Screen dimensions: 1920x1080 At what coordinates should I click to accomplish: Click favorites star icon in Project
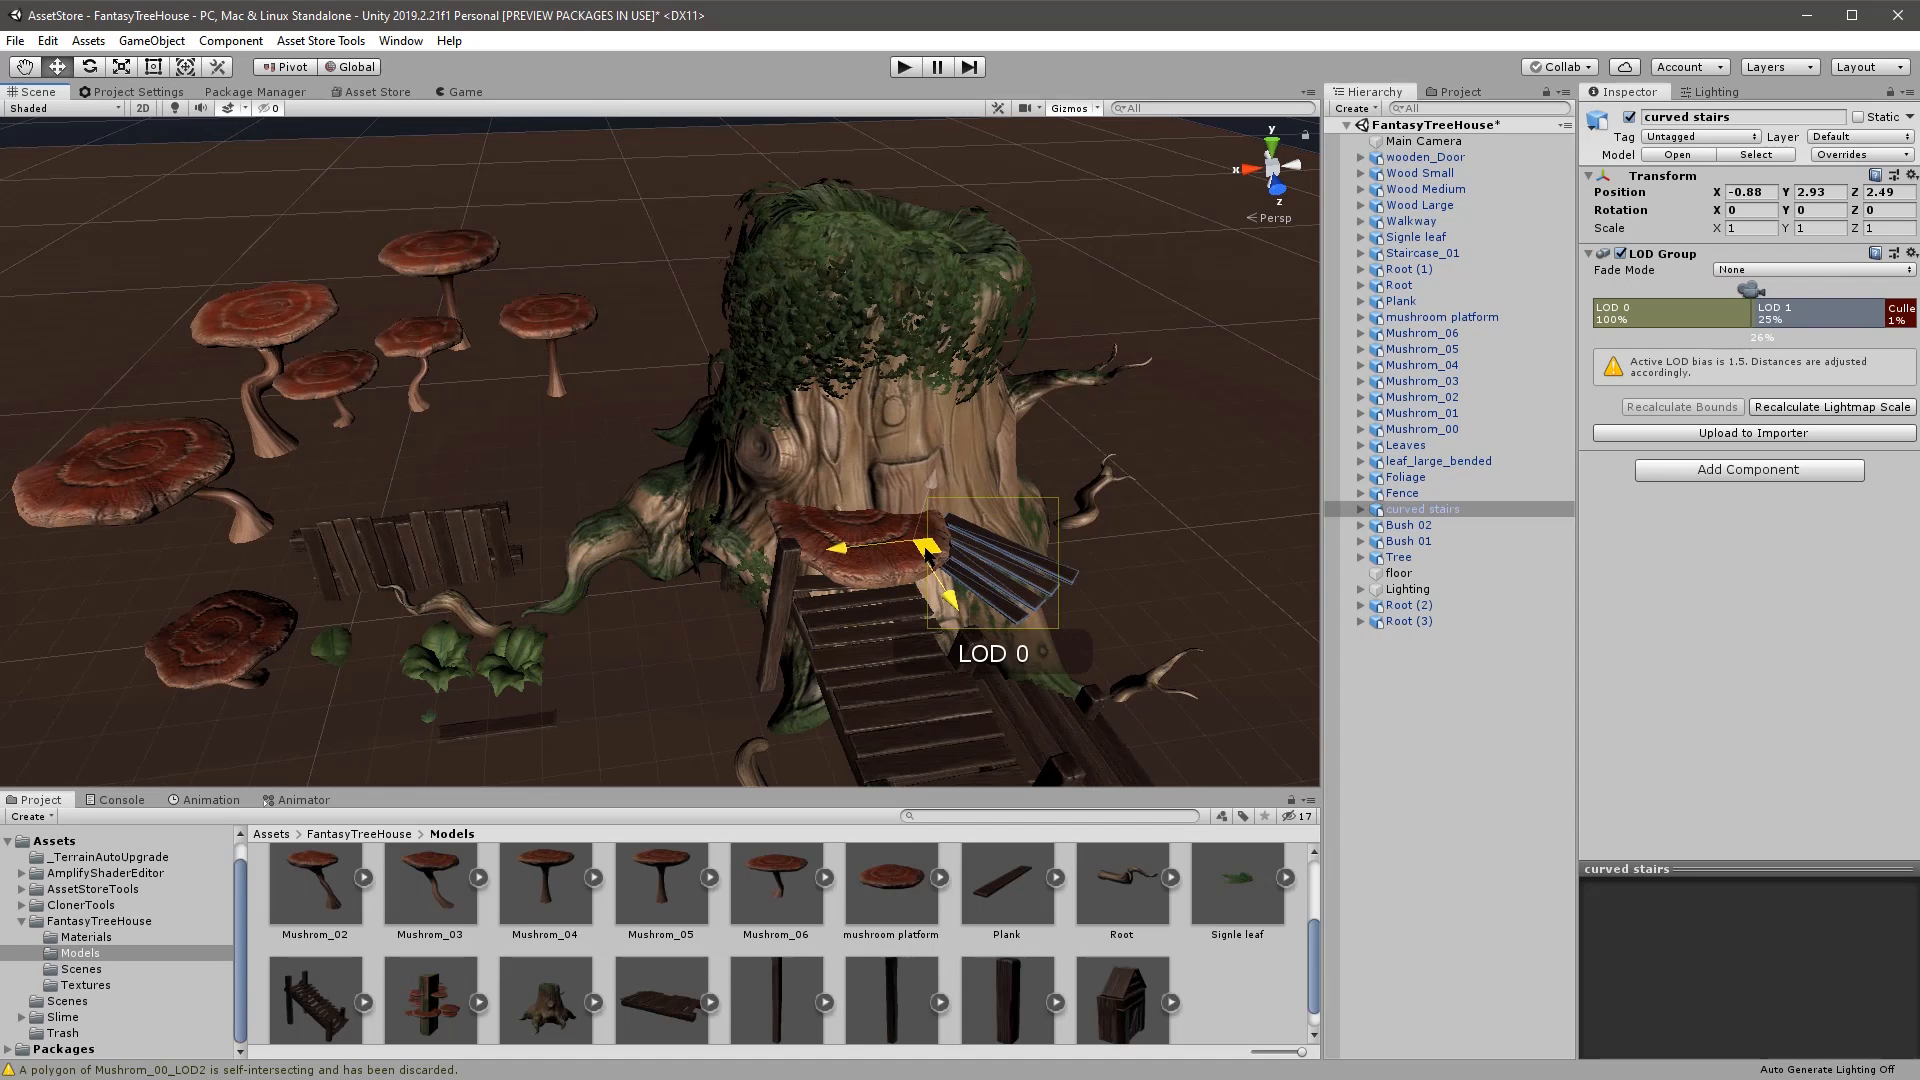coord(1265,816)
